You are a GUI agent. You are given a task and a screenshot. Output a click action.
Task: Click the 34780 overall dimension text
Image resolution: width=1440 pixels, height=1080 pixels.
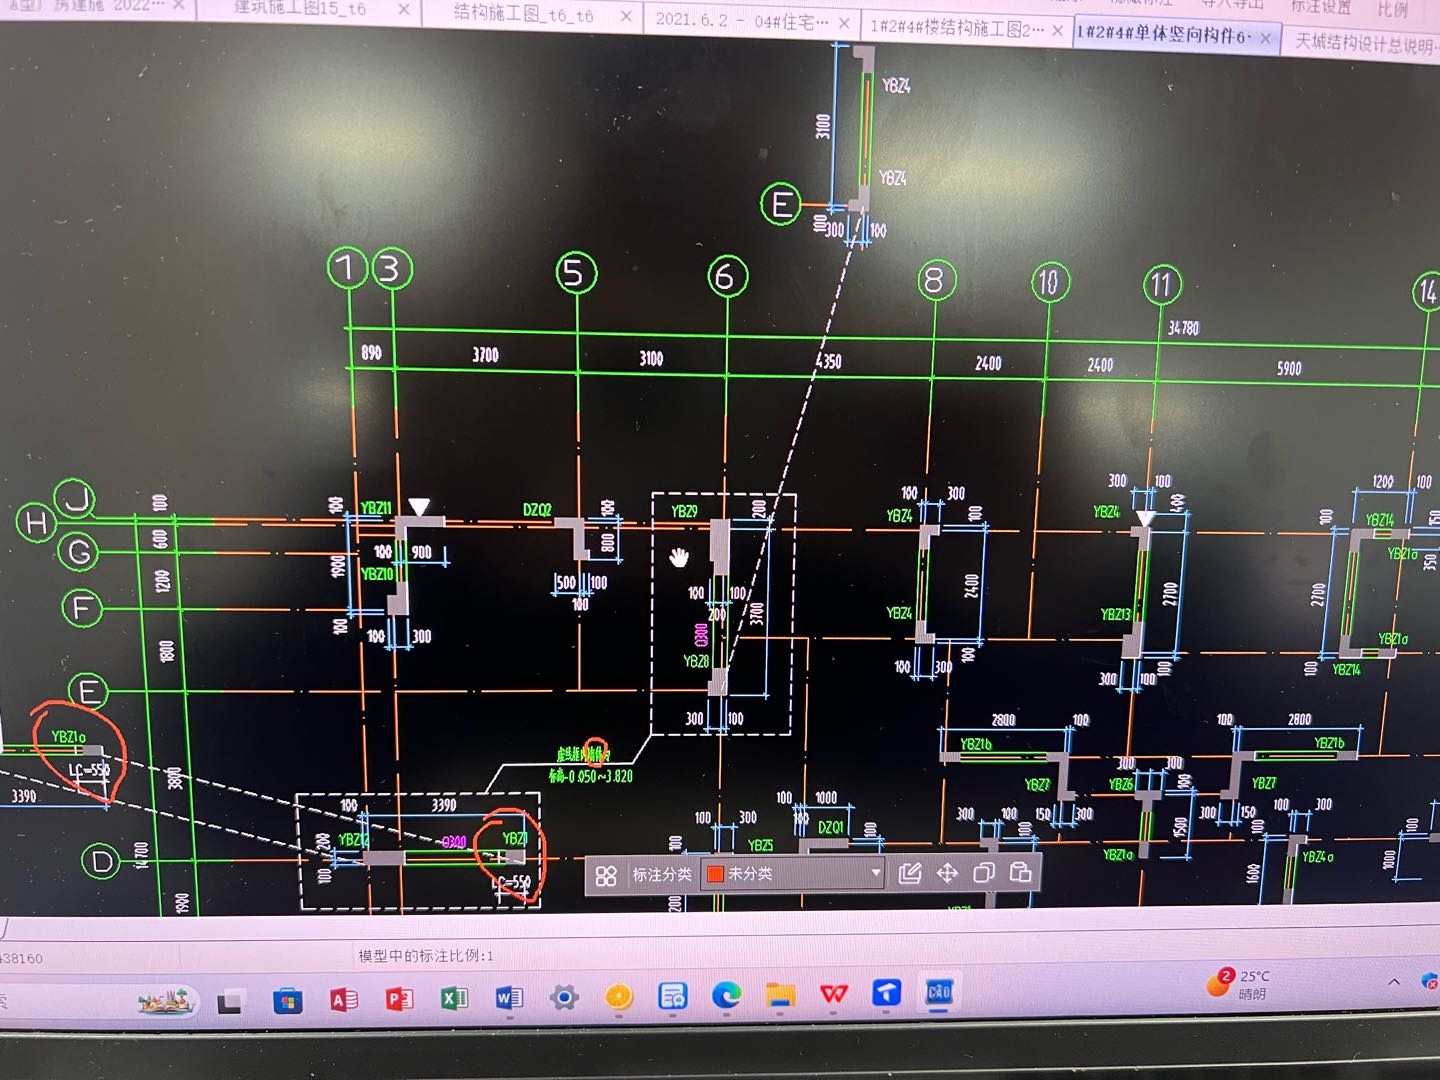(1183, 328)
